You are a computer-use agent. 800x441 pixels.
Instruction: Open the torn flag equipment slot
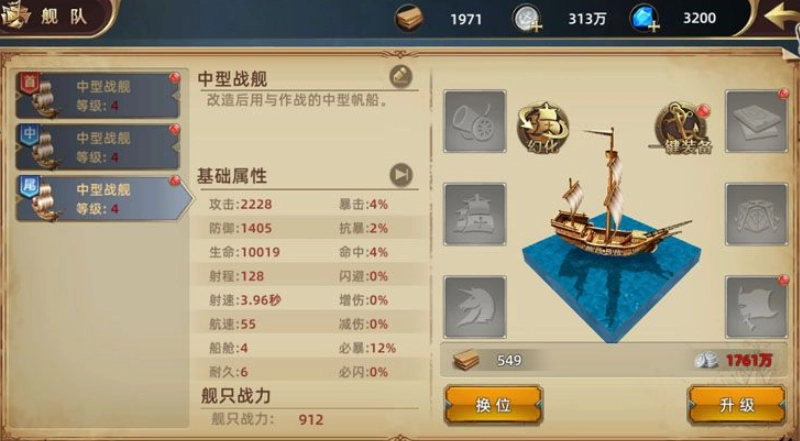point(757,307)
